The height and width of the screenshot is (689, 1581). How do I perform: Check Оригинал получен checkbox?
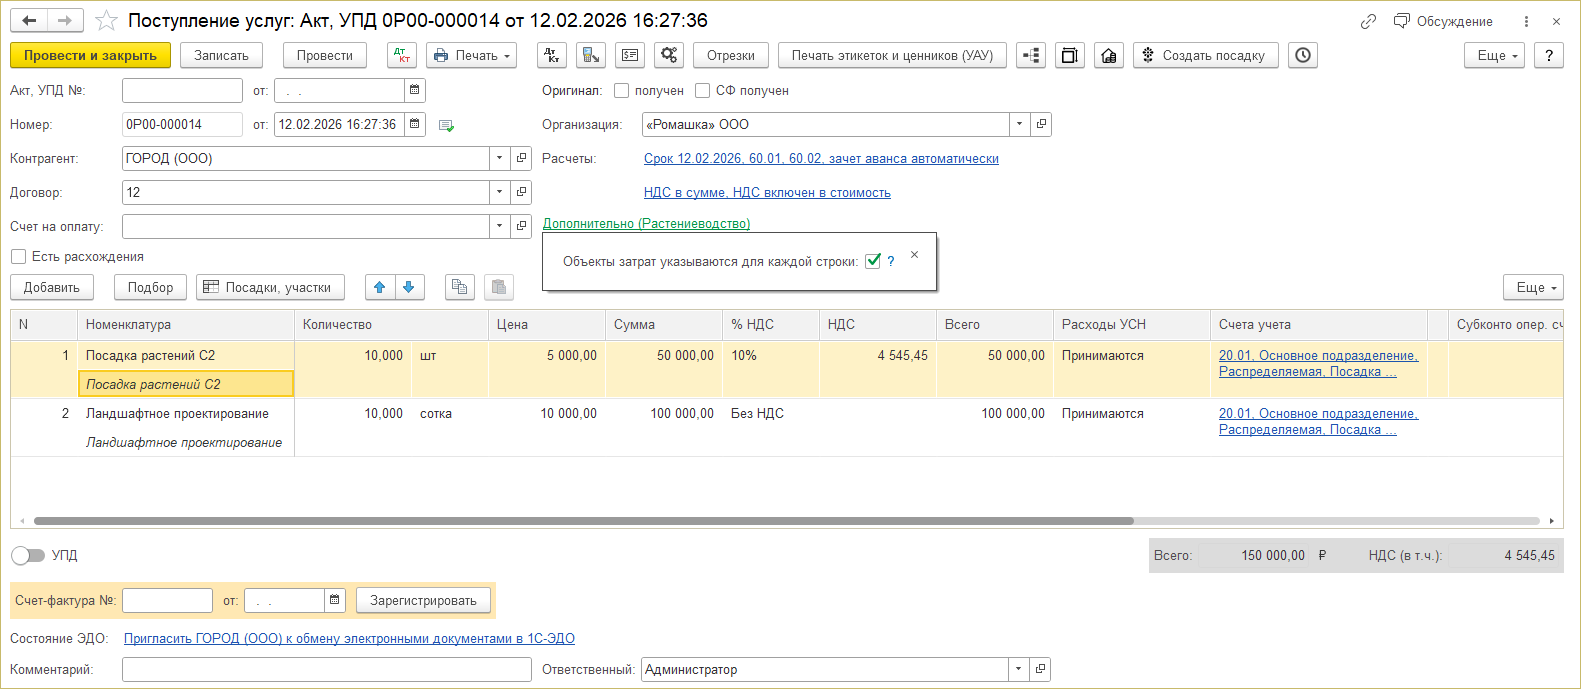[621, 90]
